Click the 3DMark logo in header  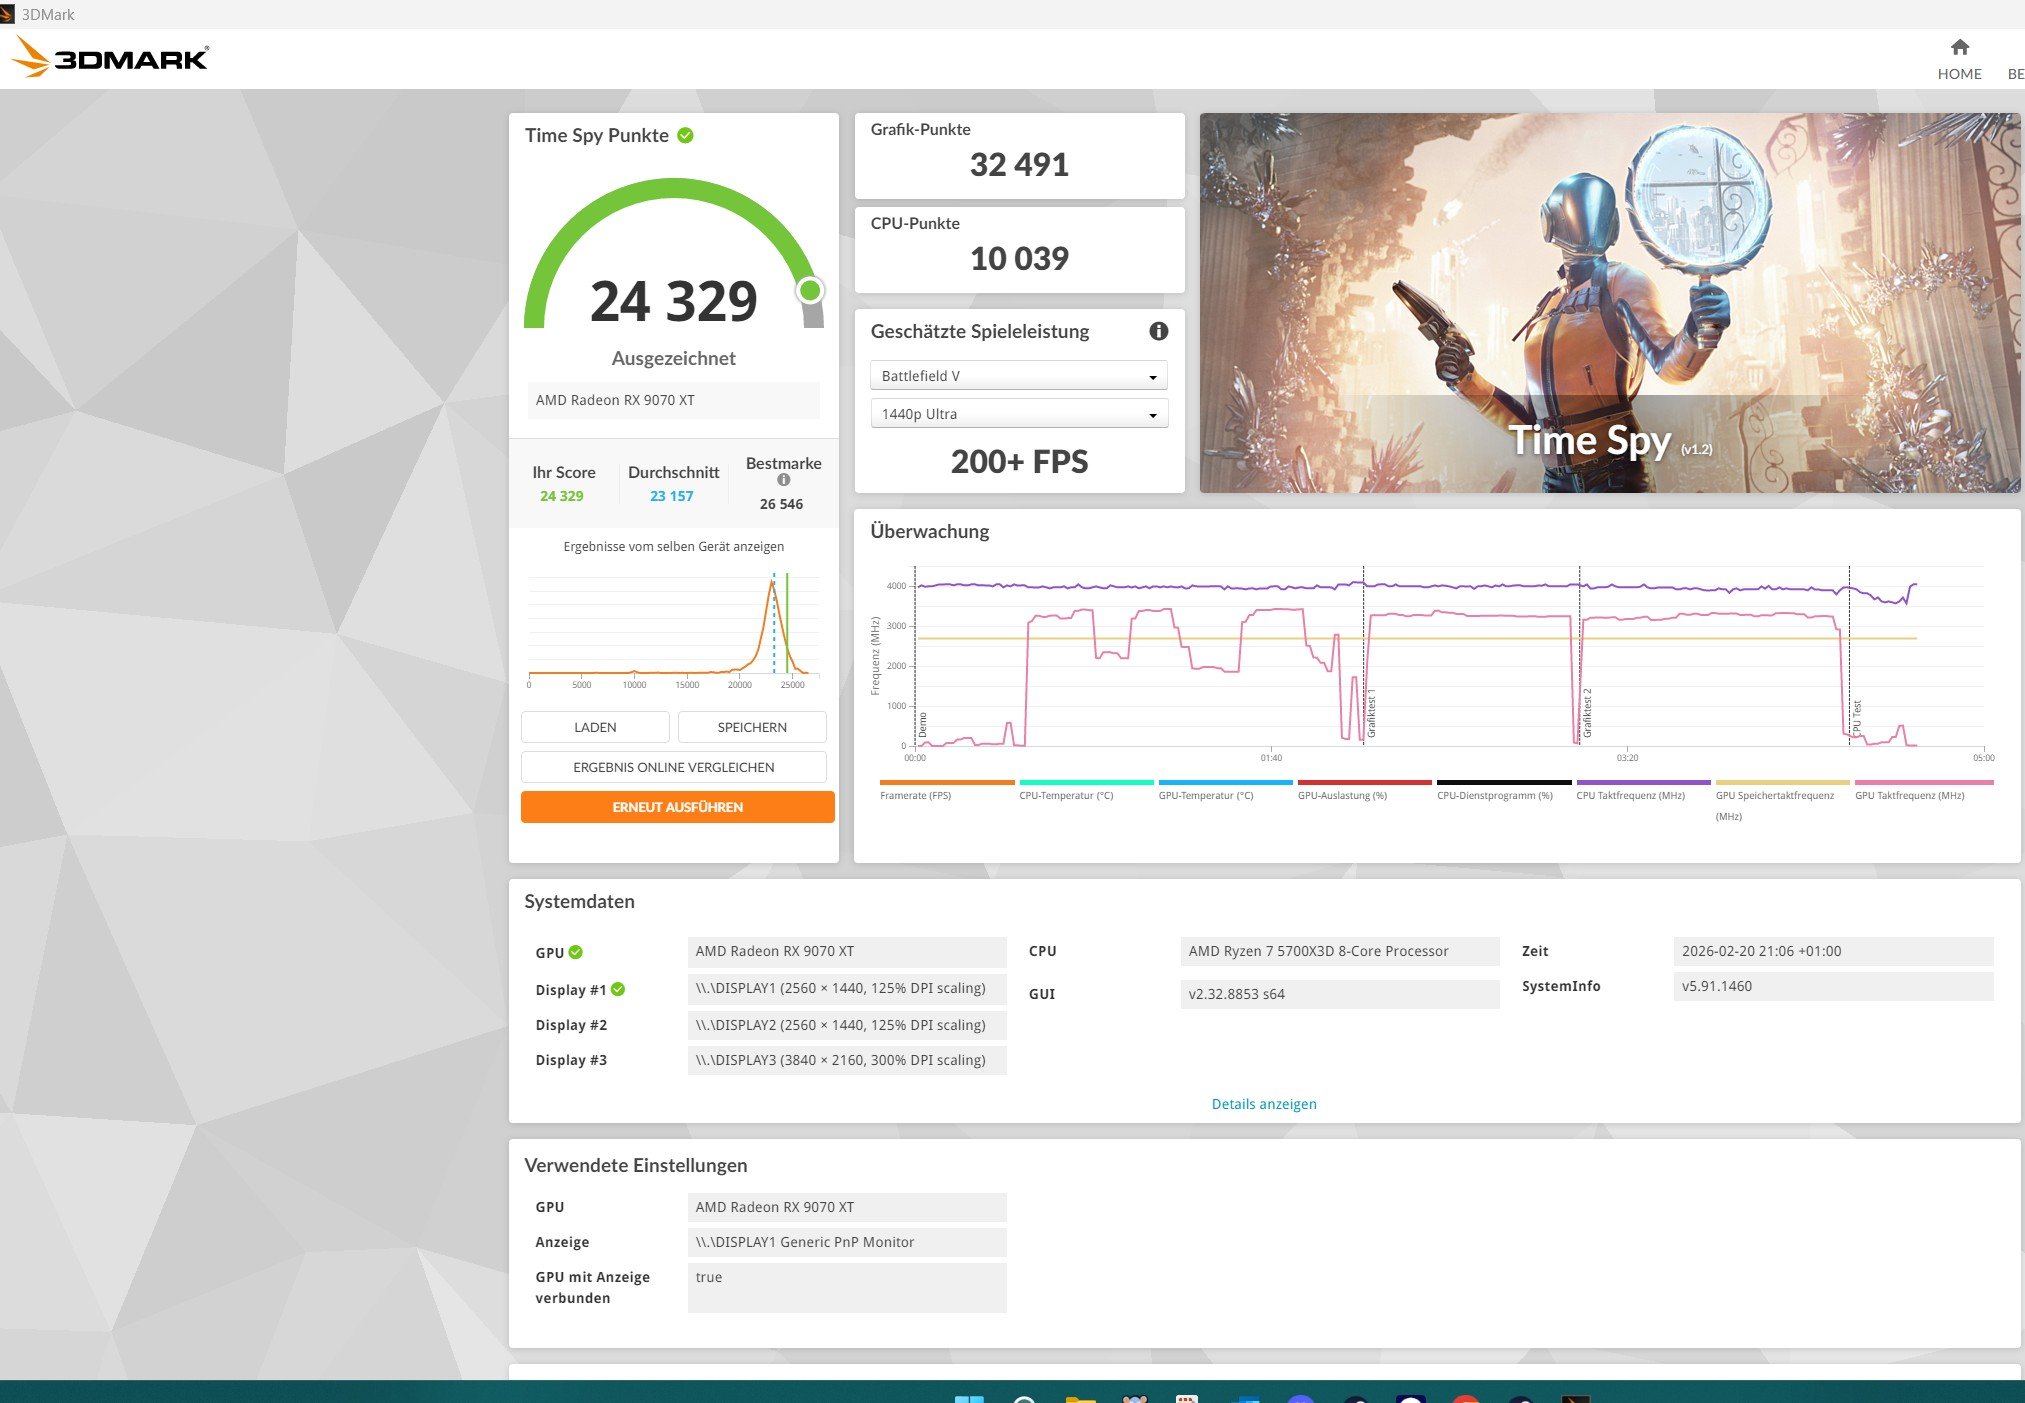(110, 57)
